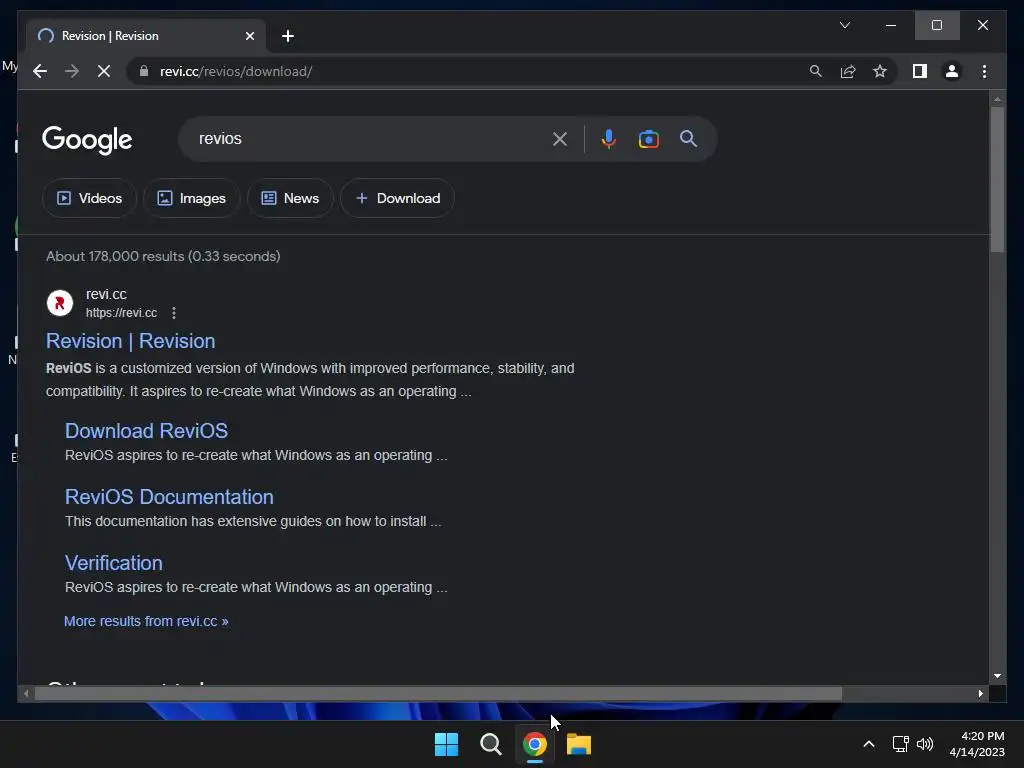Open the Verification link

coord(114,563)
